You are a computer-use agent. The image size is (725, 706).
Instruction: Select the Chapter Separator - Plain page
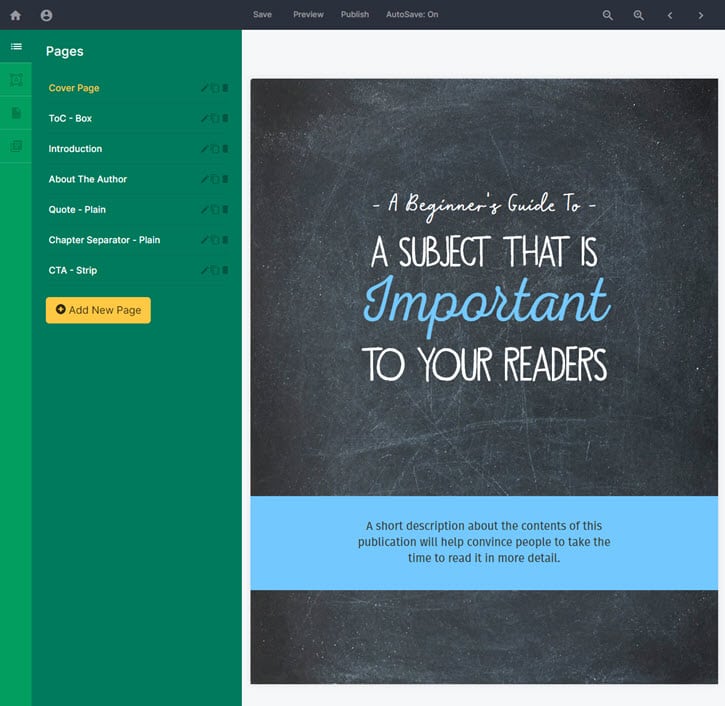104,240
